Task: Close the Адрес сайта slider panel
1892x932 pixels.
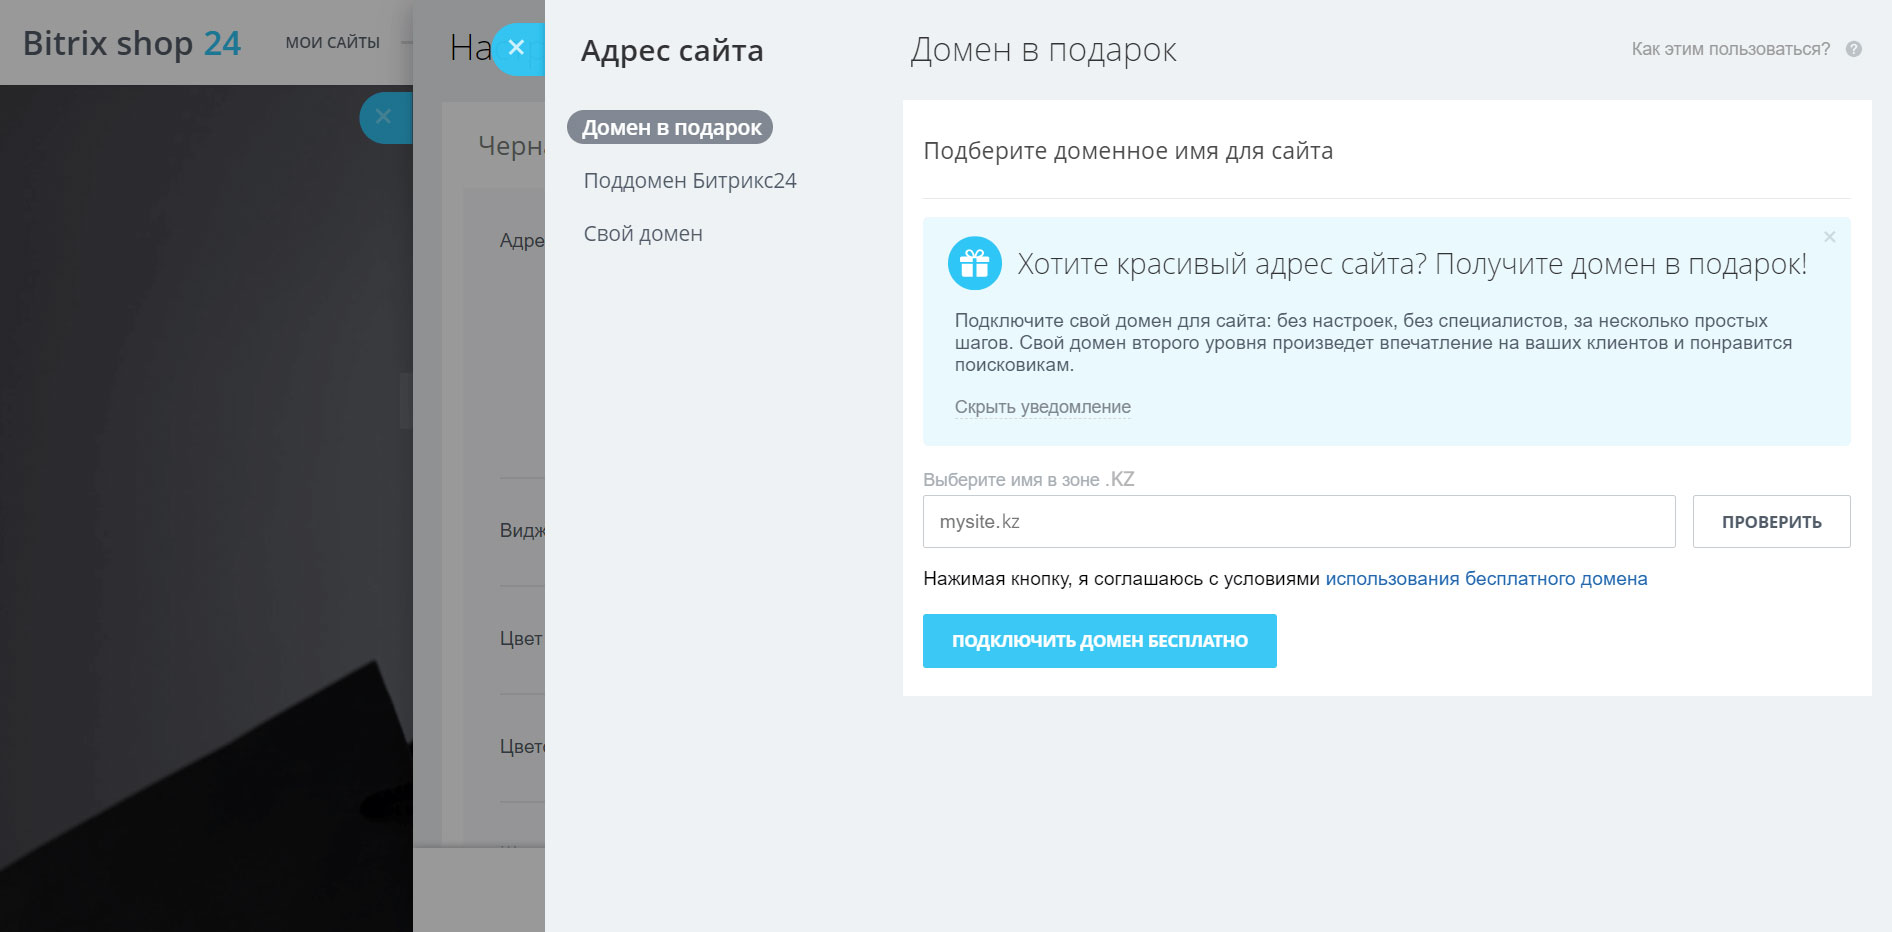Action: pos(516,48)
